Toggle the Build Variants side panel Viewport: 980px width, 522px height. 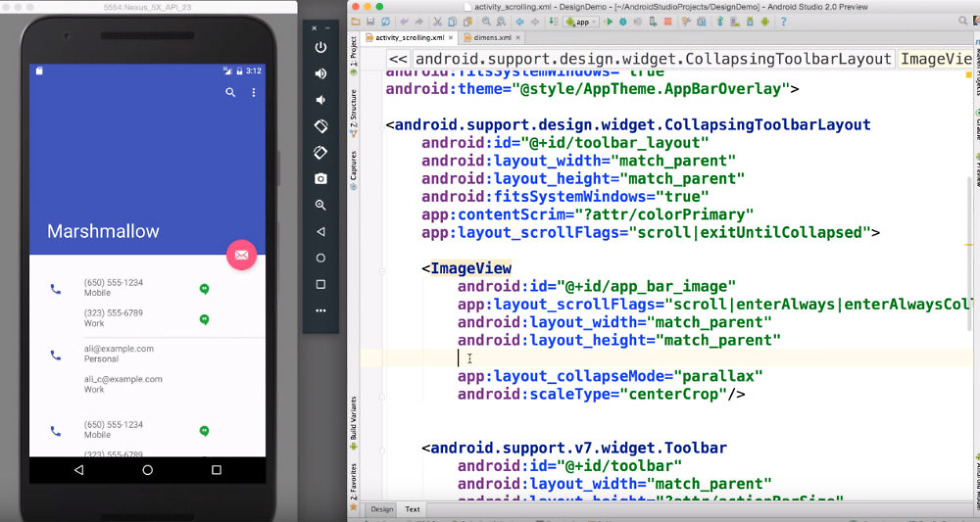tap(353, 420)
